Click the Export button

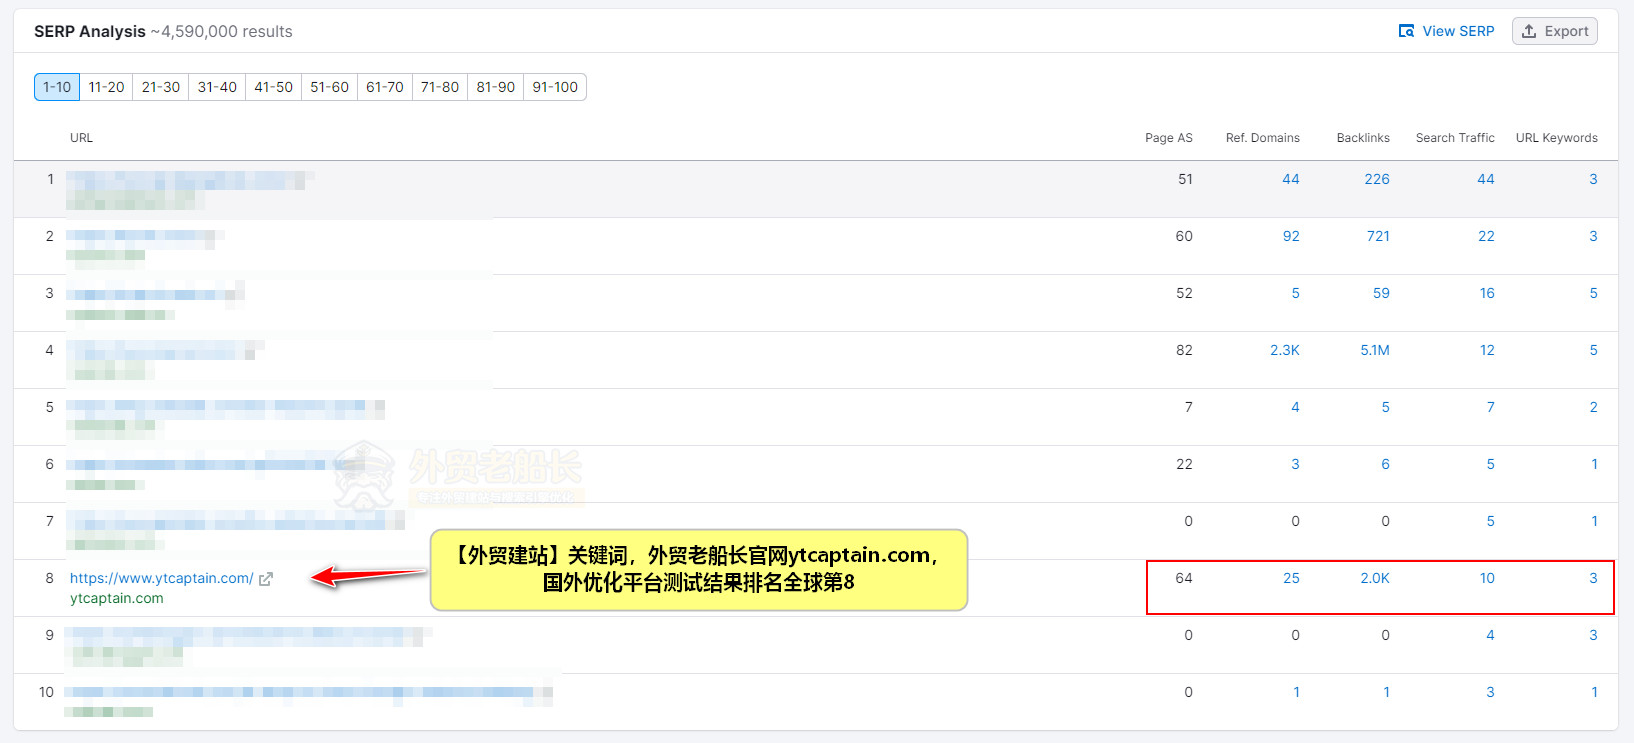point(1555,31)
